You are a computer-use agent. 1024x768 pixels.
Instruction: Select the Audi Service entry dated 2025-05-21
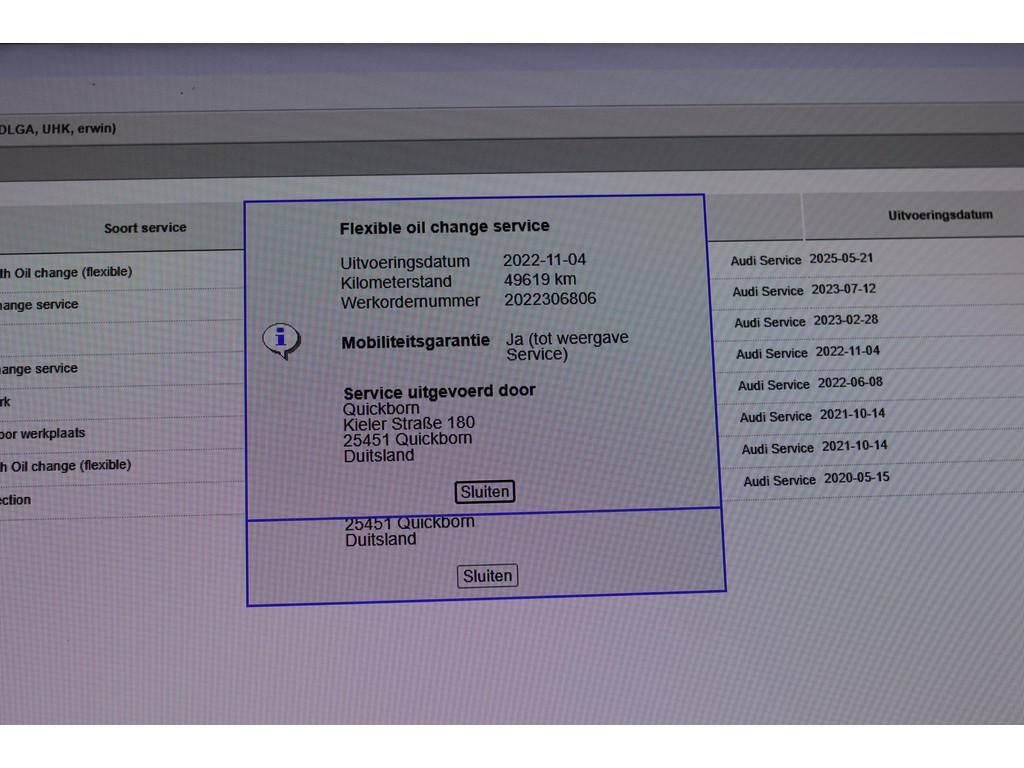click(x=801, y=259)
